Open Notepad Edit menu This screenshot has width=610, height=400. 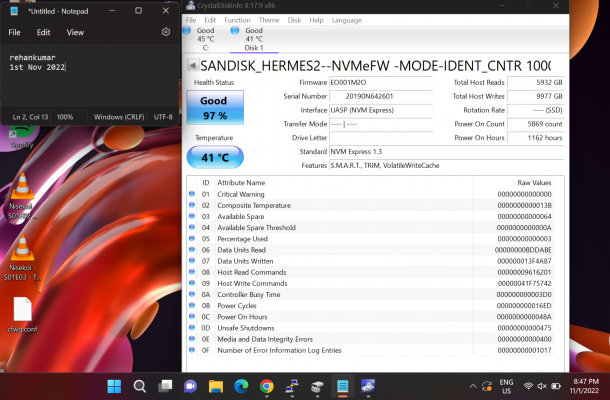click(43, 32)
